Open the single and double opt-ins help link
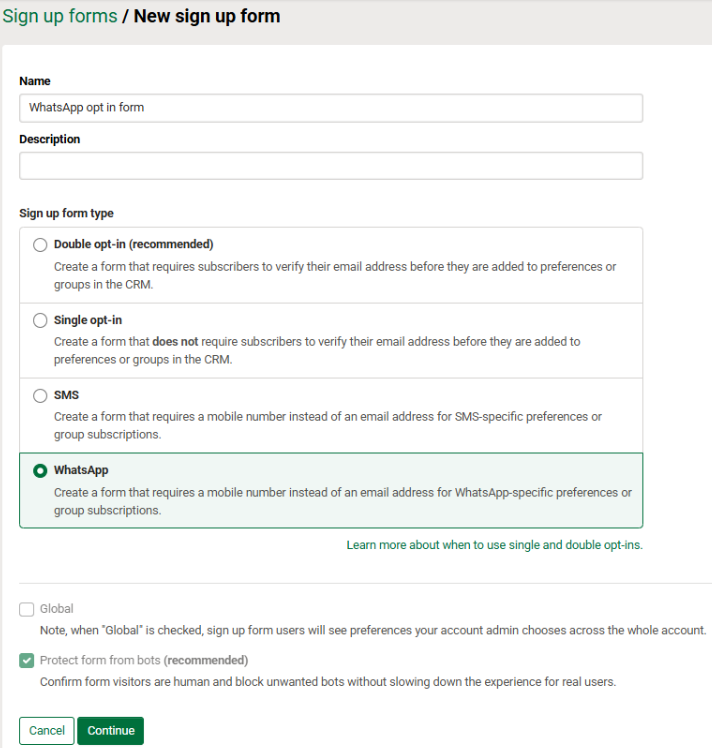This screenshot has width=712, height=748. pos(495,545)
